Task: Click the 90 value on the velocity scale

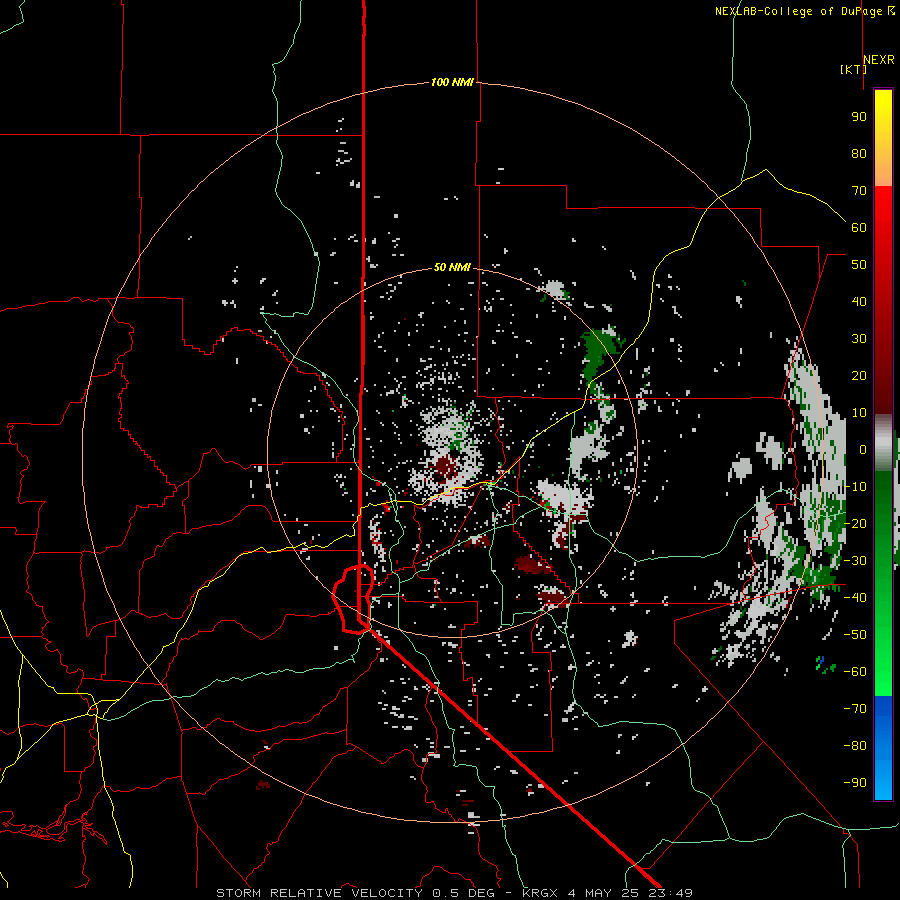Action: [859, 117]
